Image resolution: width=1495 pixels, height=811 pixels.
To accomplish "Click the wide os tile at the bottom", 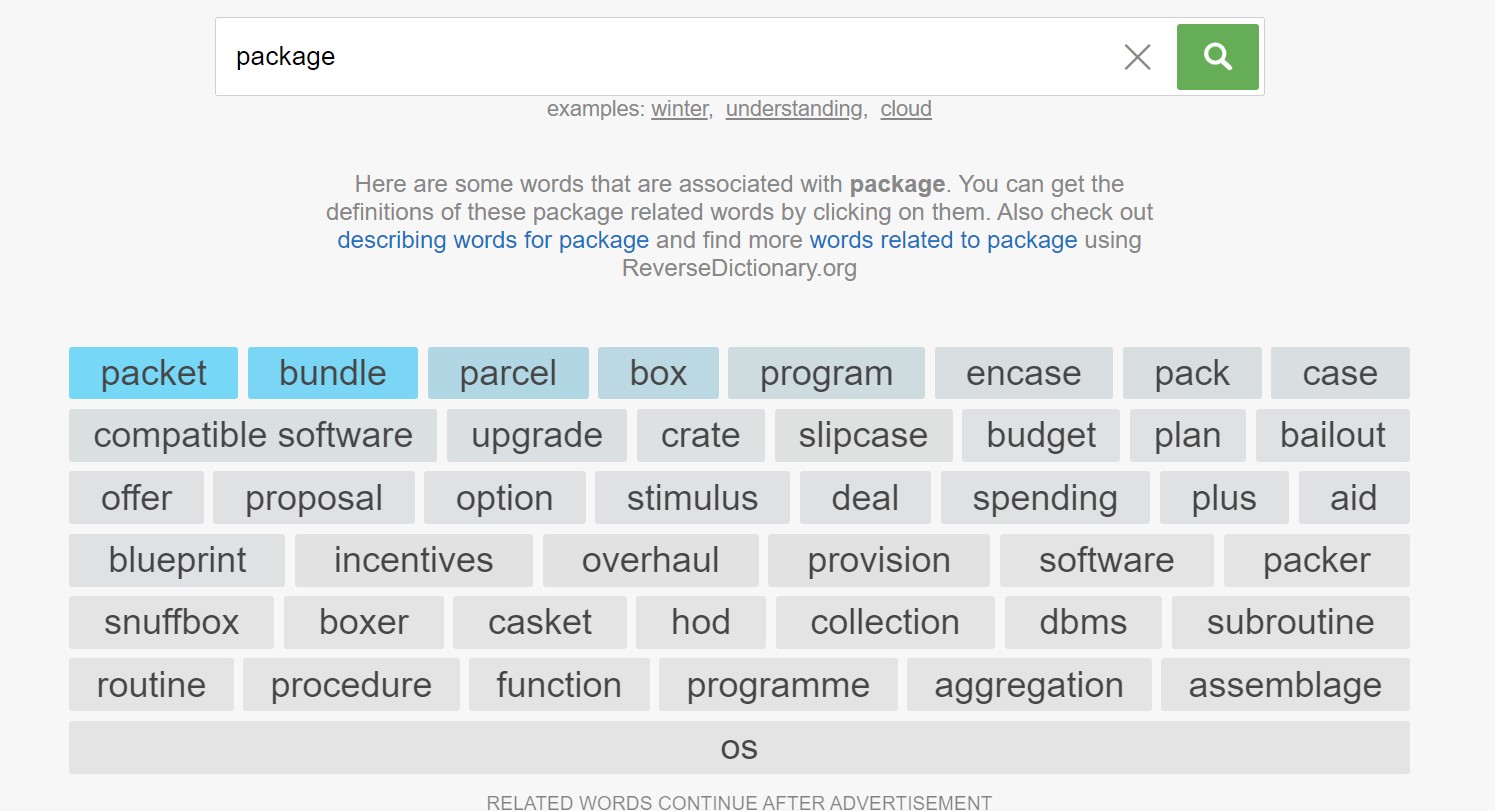I will click(739, 747).
